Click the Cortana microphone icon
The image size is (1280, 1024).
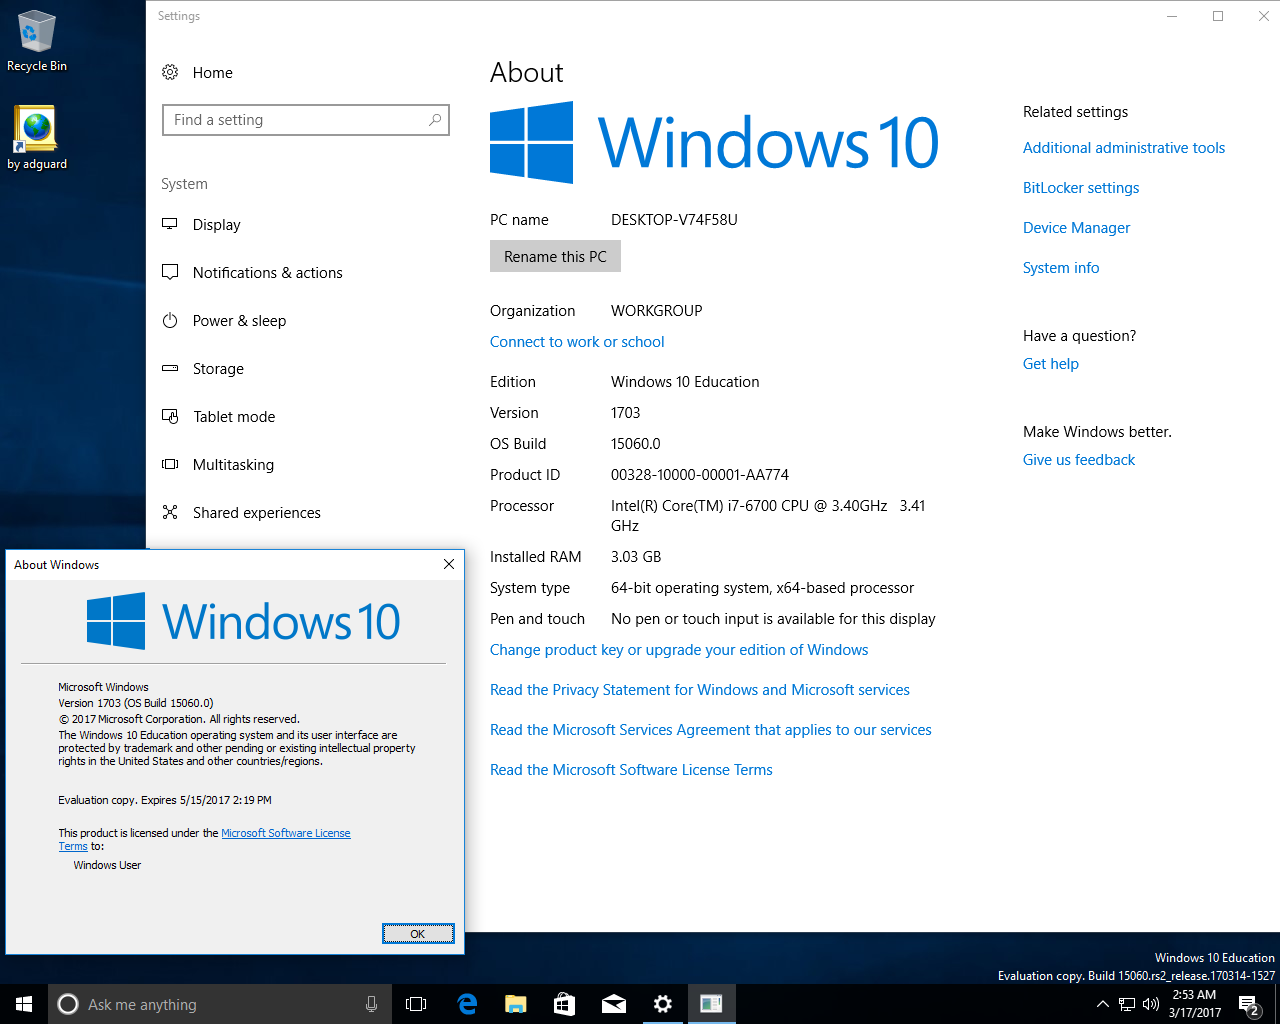coord(371,1004)
